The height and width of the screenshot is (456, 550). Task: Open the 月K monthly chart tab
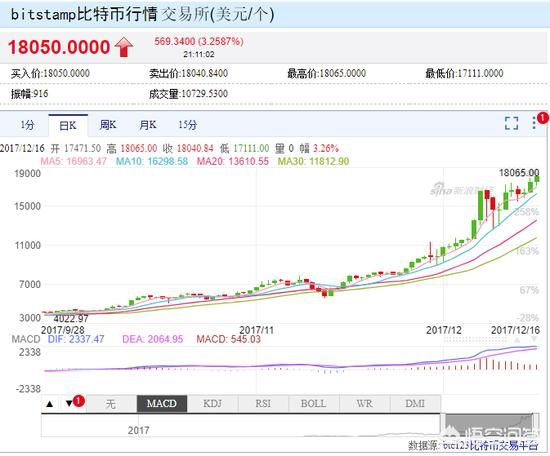coord(148,125)
